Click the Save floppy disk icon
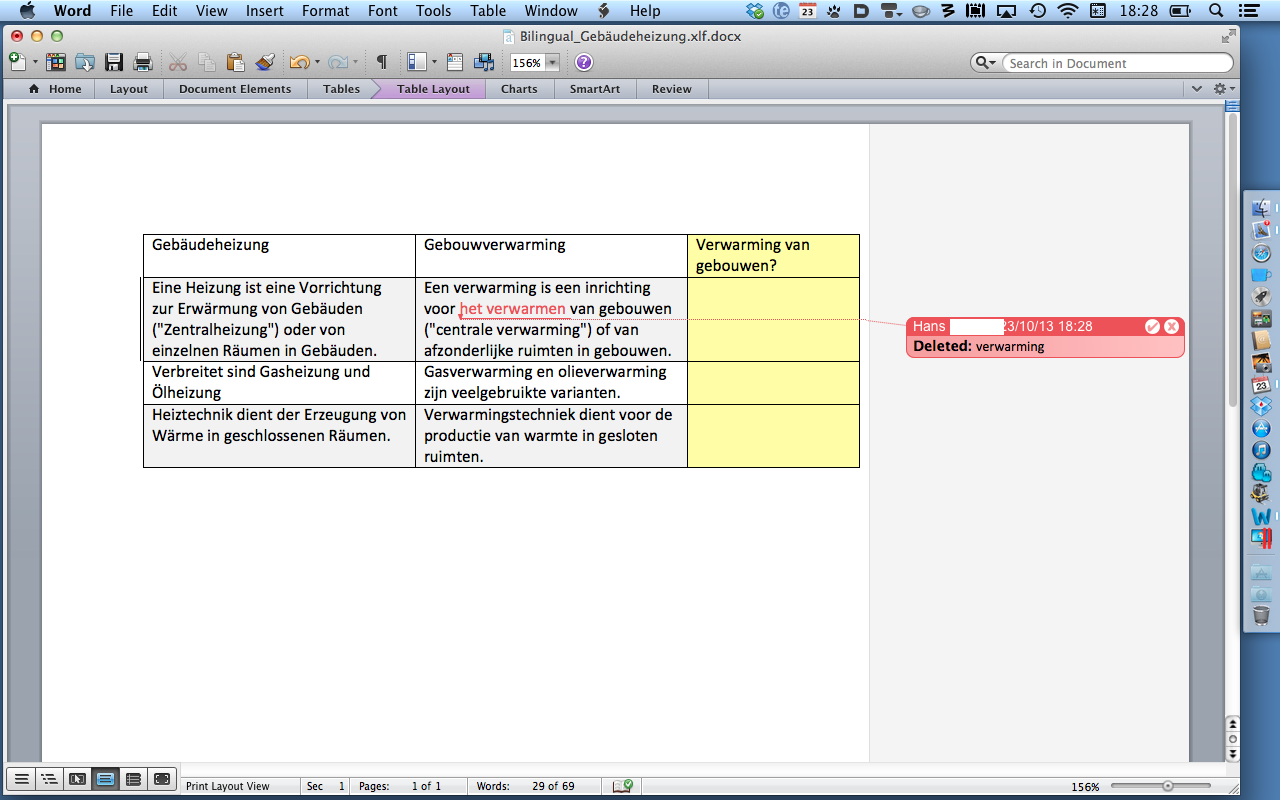 tap(114, 62)
